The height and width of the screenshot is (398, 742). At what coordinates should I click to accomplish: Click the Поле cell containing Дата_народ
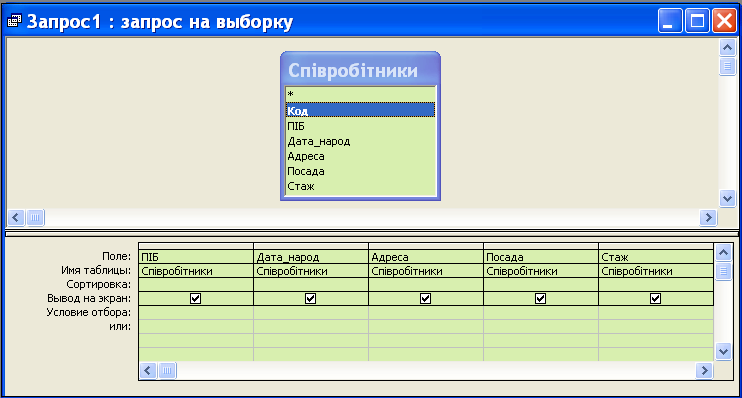click(311, 256)
